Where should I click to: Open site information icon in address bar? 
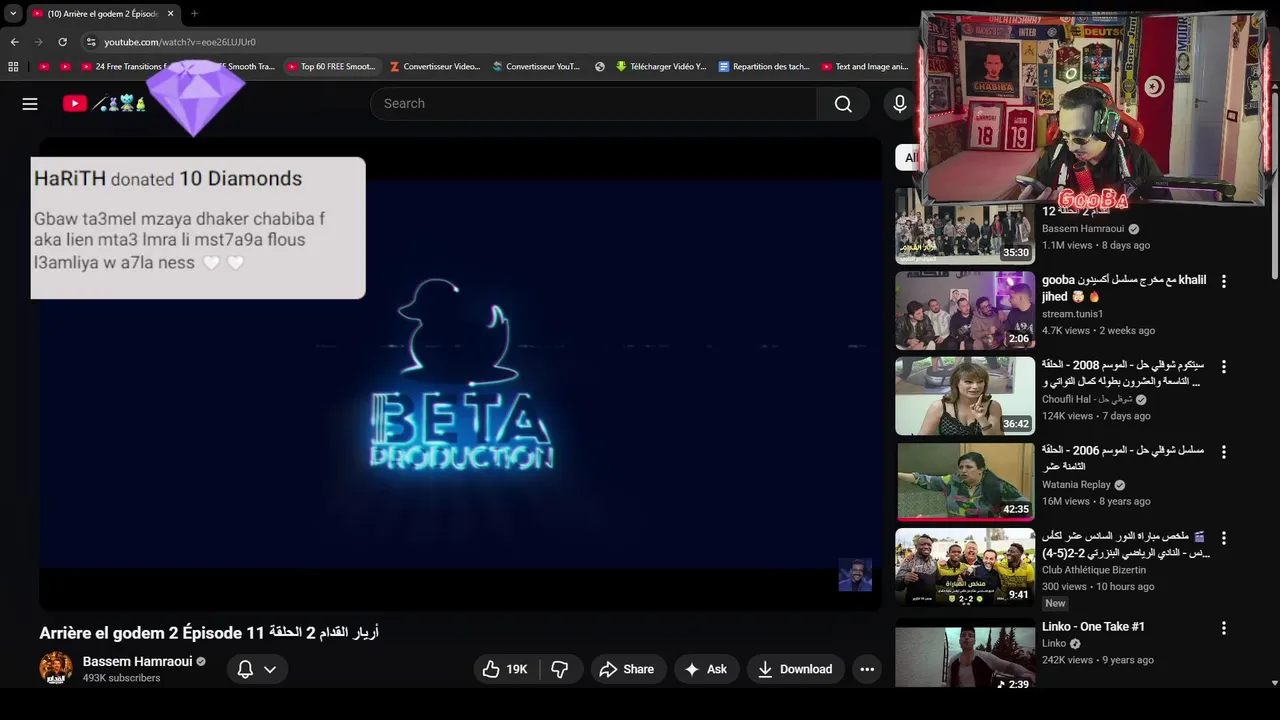(x=91, y=42)
